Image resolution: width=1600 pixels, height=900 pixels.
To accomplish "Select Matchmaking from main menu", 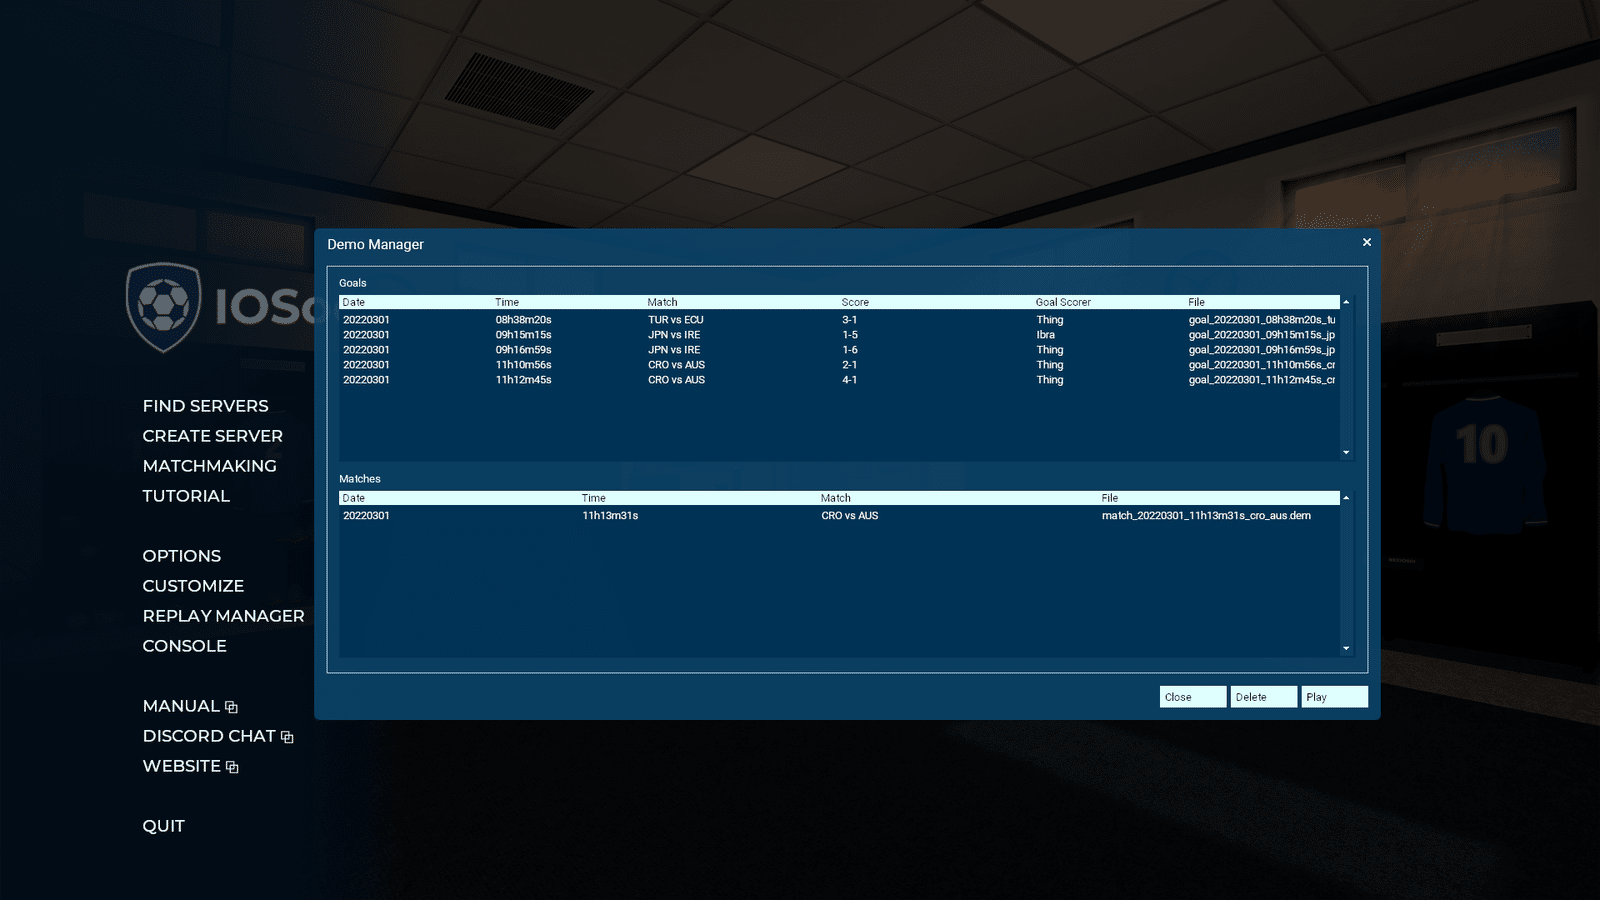I will 209,466.
